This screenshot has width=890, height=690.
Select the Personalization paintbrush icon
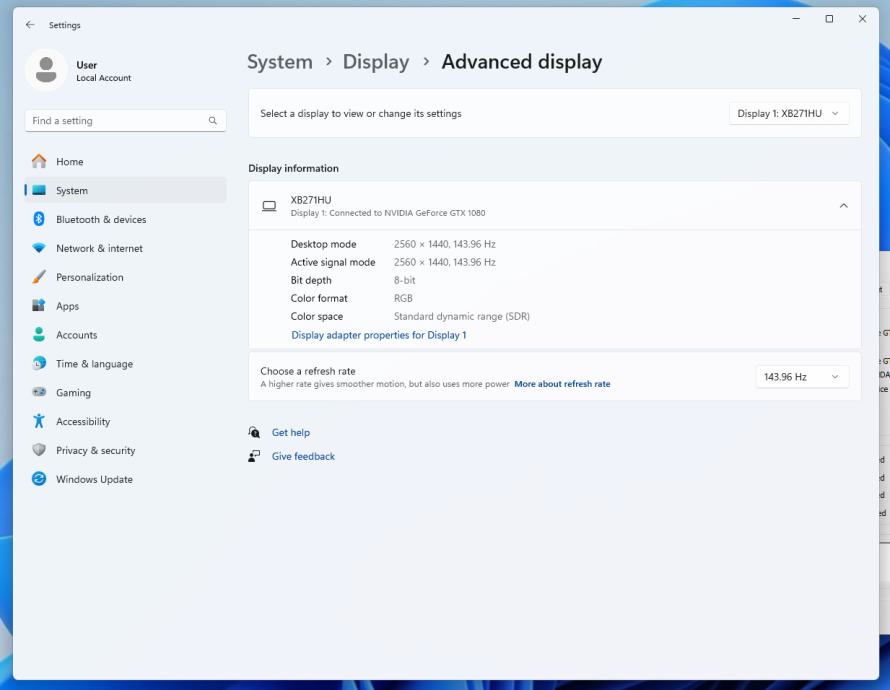point(39,278)
